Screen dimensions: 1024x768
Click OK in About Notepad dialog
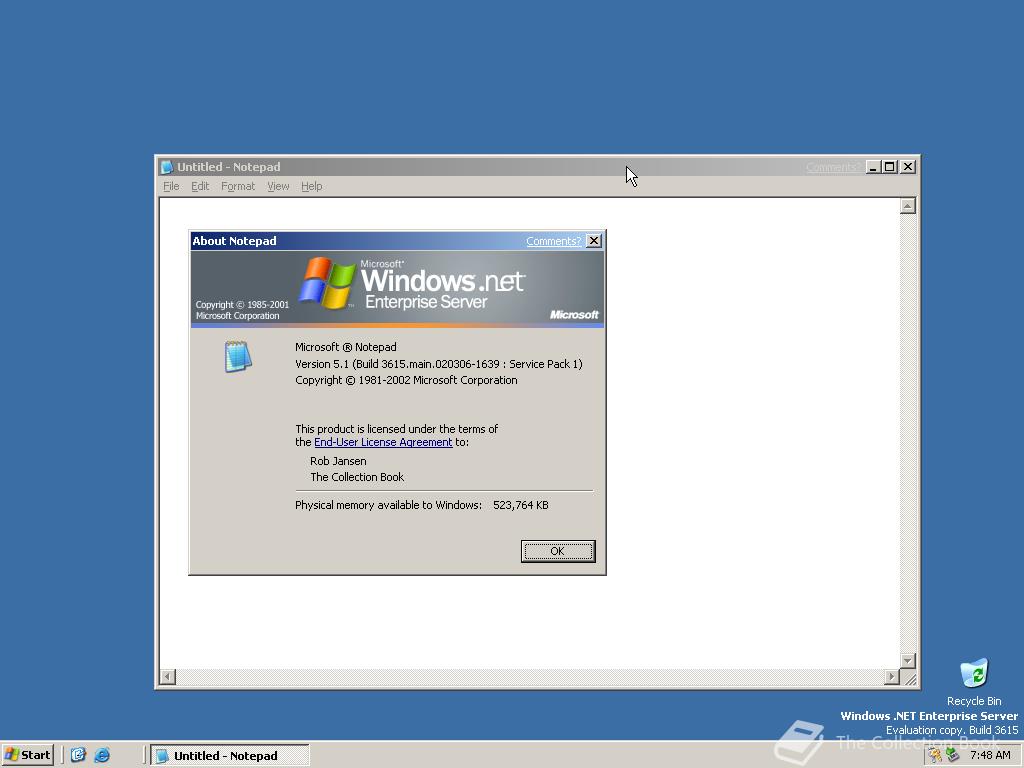tap(558, 551)
